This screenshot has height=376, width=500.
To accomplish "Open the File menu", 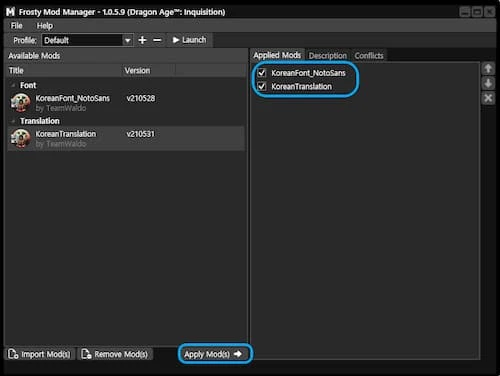I will tap(17, 26).
